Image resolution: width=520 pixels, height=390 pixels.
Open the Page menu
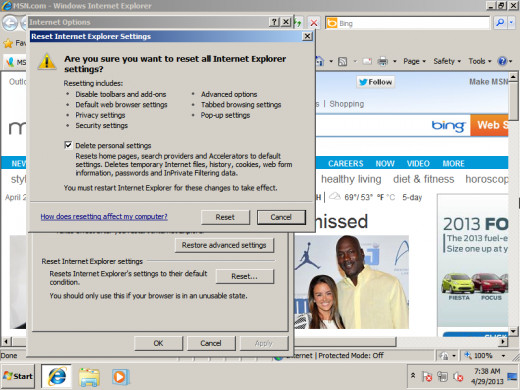pos(414,61)
